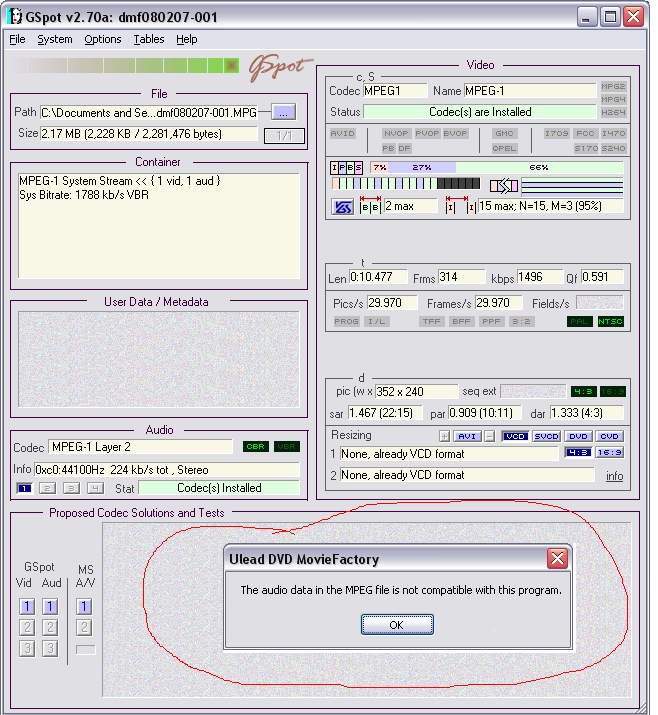Open the Options menu
This screenshot has height=715, width=658.
click(x=103, y=40)
